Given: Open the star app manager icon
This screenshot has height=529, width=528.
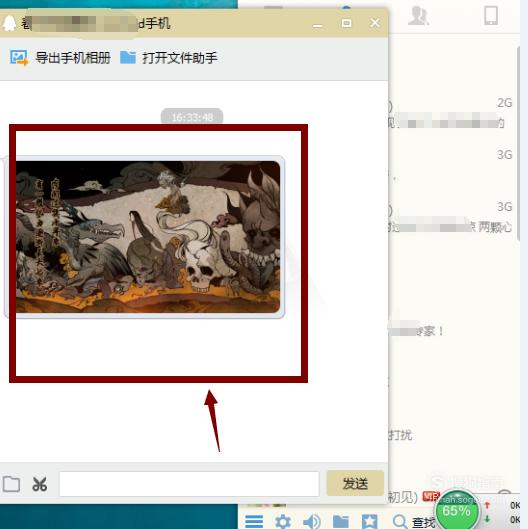Looking at the screenshot, I should 370,522.
